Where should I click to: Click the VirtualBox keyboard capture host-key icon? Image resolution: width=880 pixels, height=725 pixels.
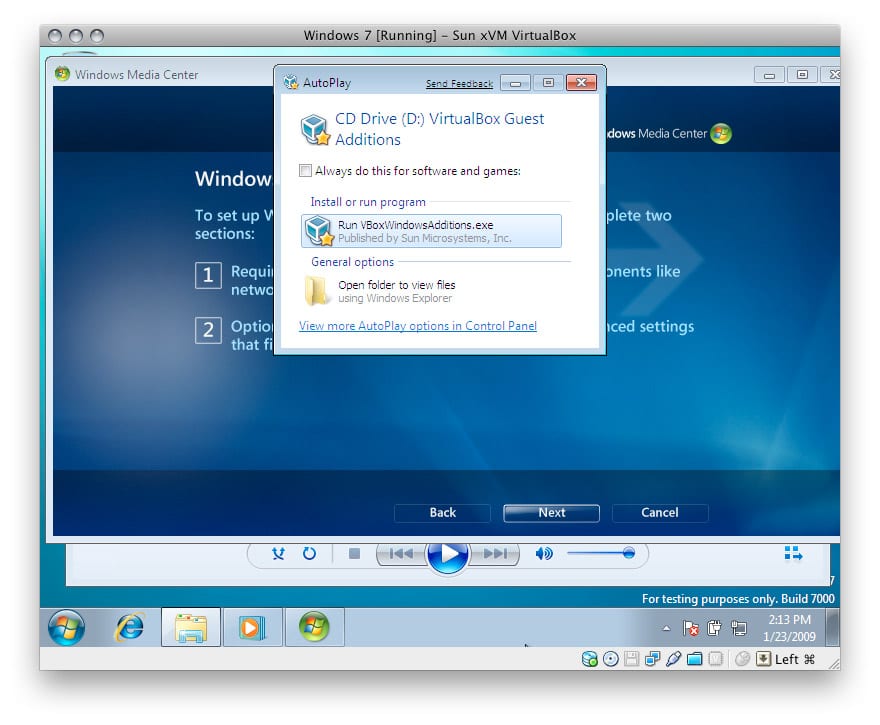click(x=763, y=659)
